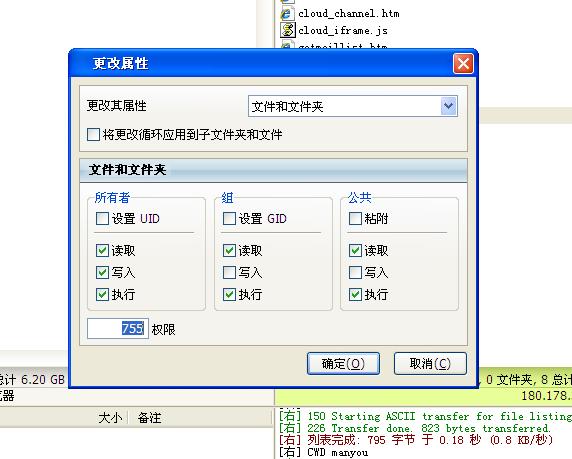Click the cloud_iframe.js file name
The image size is (572, 459).
point(343,30)
